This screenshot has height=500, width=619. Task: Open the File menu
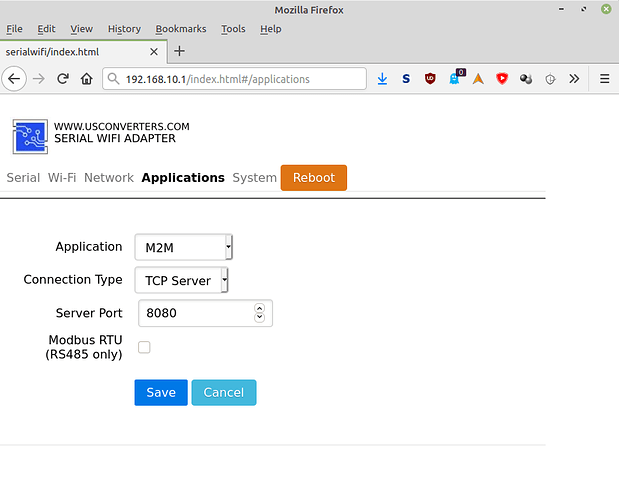point(14,29)
